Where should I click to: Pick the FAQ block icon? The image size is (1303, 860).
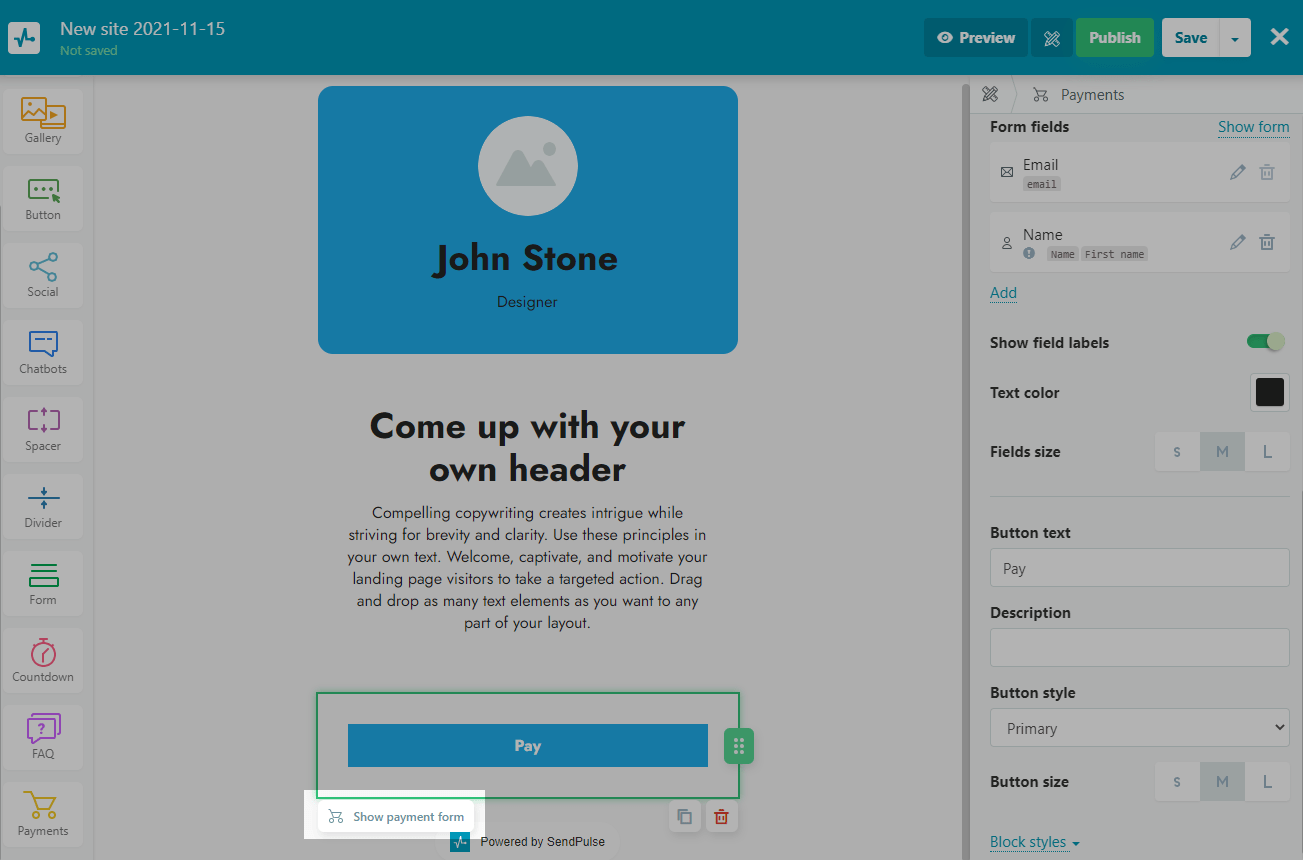pos(43,737)
